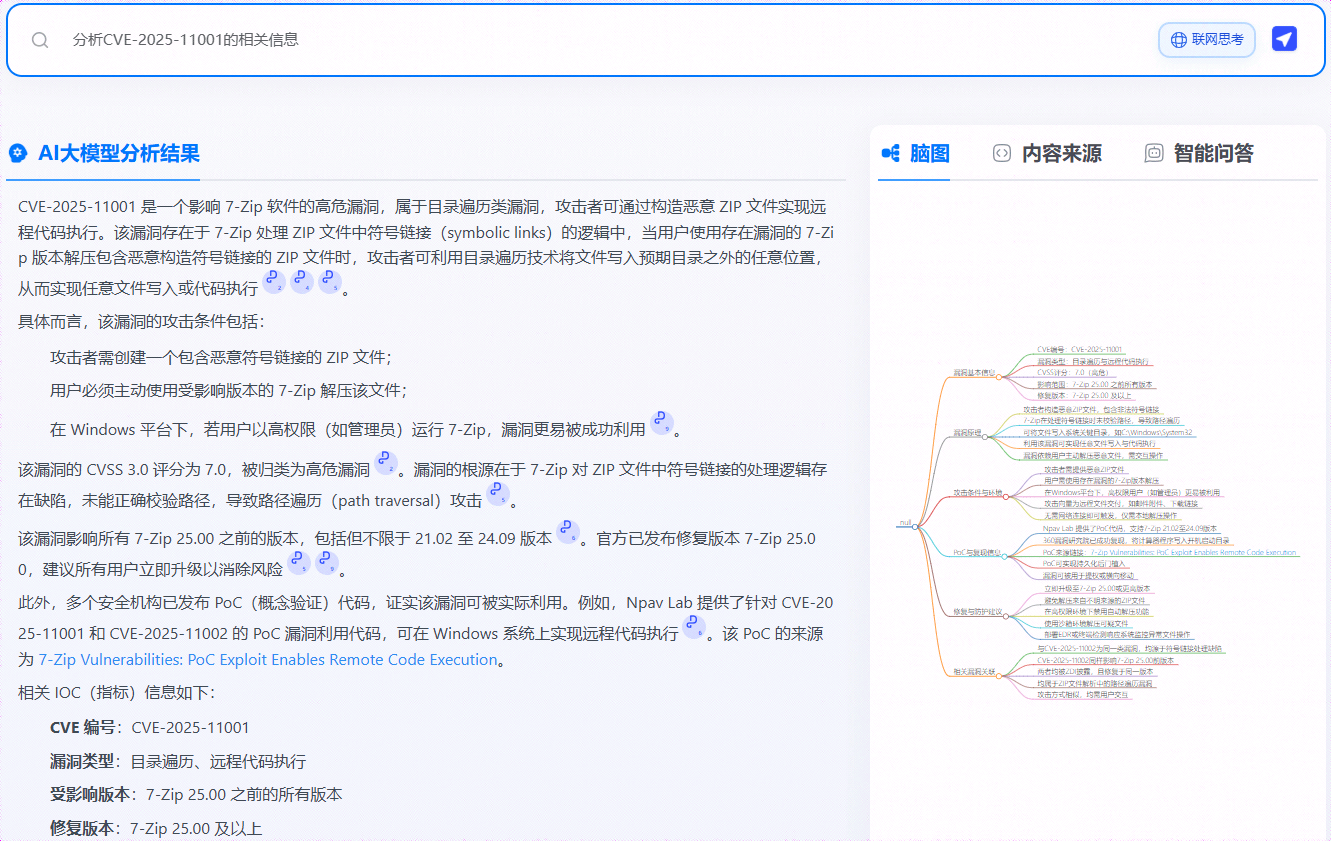Click the globe icon inside 联网思考 button
1331x841 pixels.
1176,39
